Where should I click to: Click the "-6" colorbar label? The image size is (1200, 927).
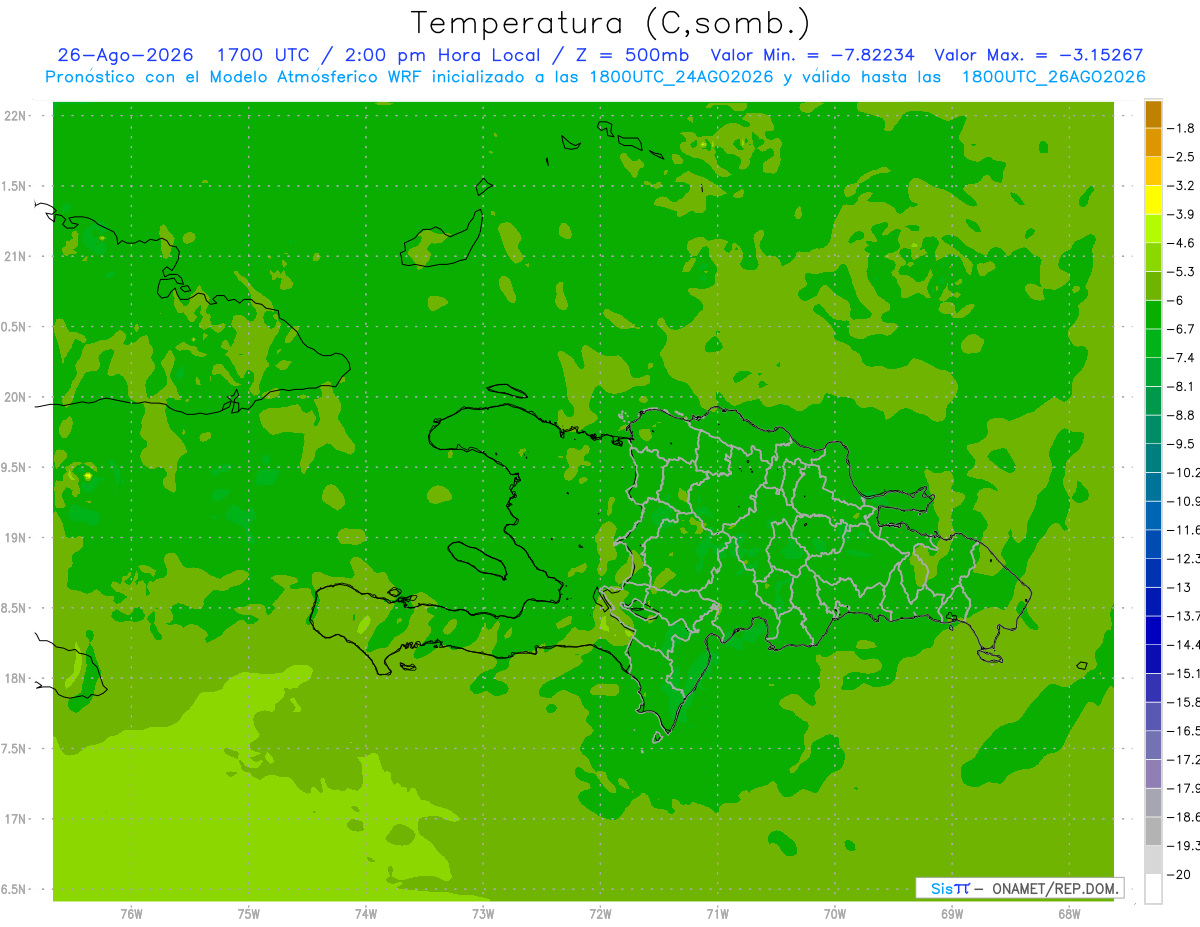click(x=1174, y=300)
